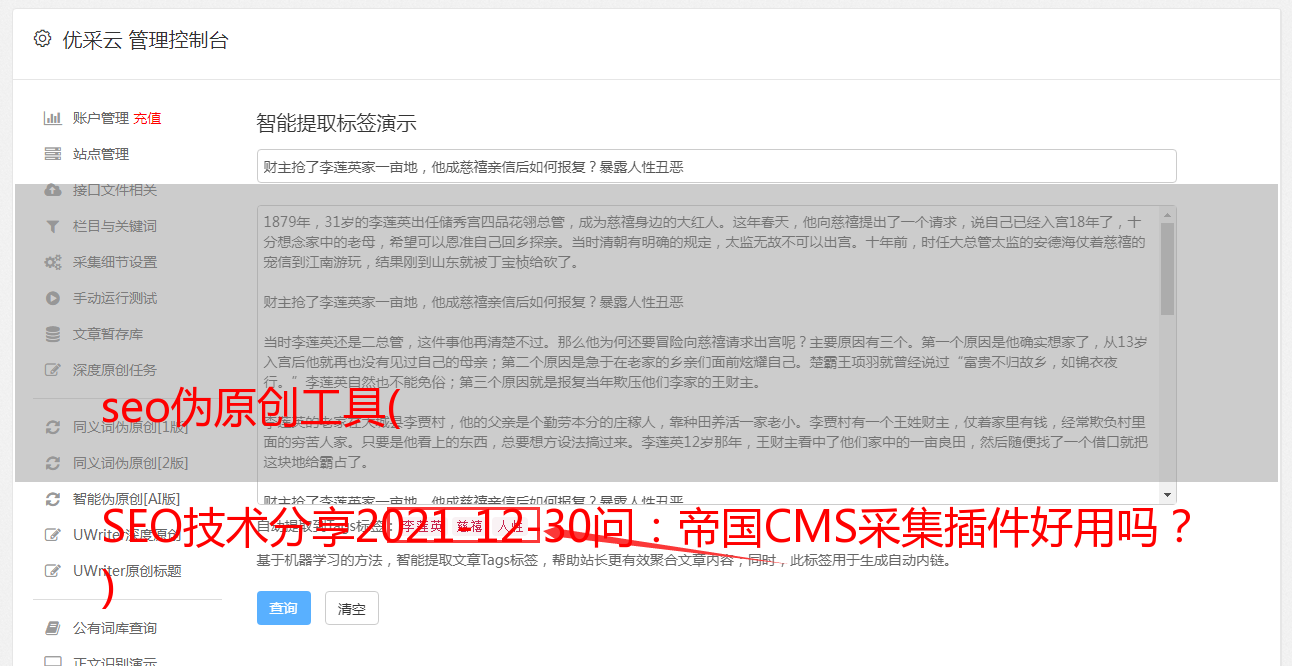Open the 采集细节设置 gears icon
Image resolution: width=1292 pixels, height=666 pixels.
53,262
